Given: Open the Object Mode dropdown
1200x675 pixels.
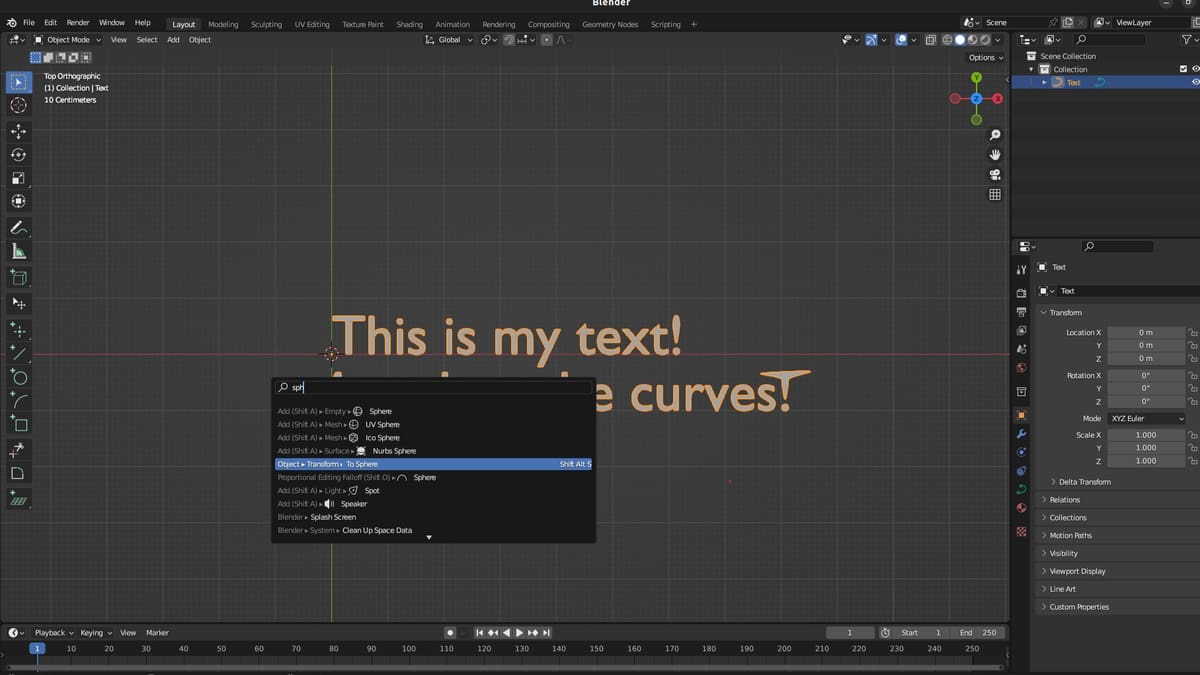Looking at the screenshot, I should (68, 40).
